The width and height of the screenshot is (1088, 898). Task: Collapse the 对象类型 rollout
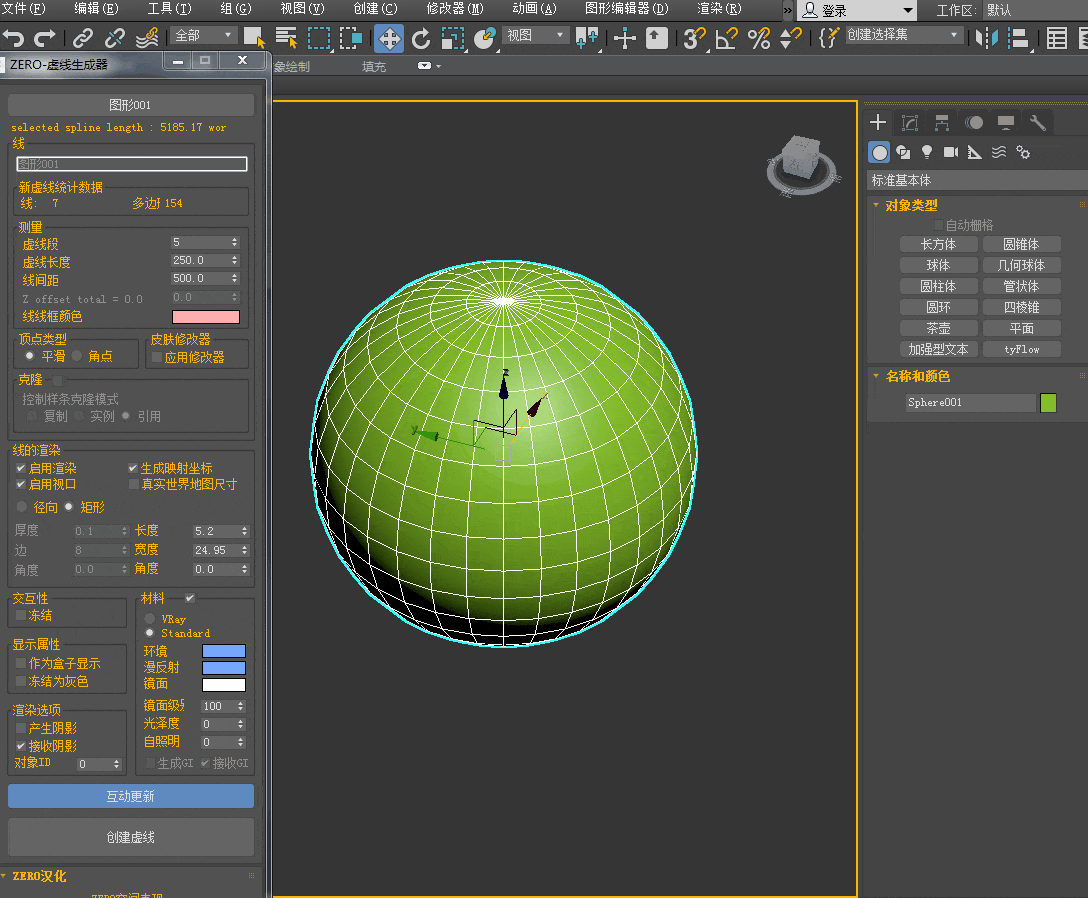pyautogui.click(x=910, y=205)
